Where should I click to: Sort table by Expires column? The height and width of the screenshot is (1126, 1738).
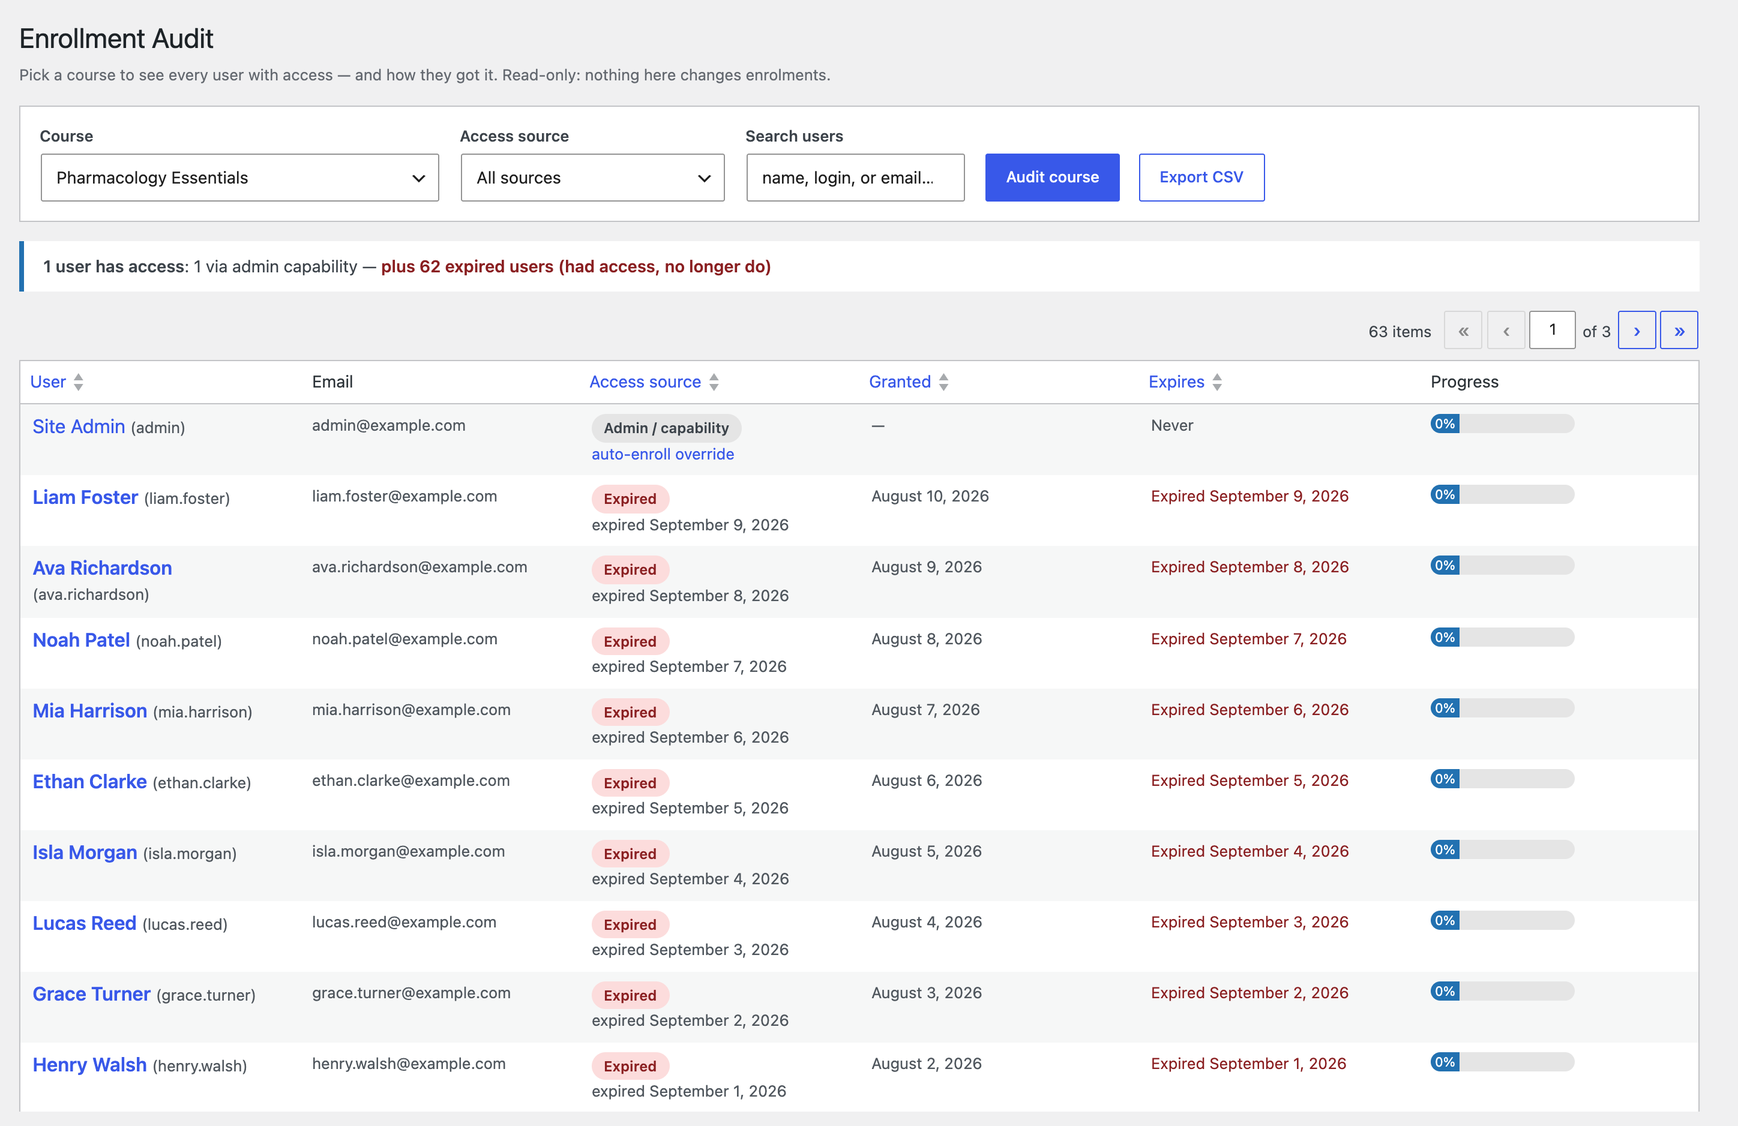coord(1176,382)
